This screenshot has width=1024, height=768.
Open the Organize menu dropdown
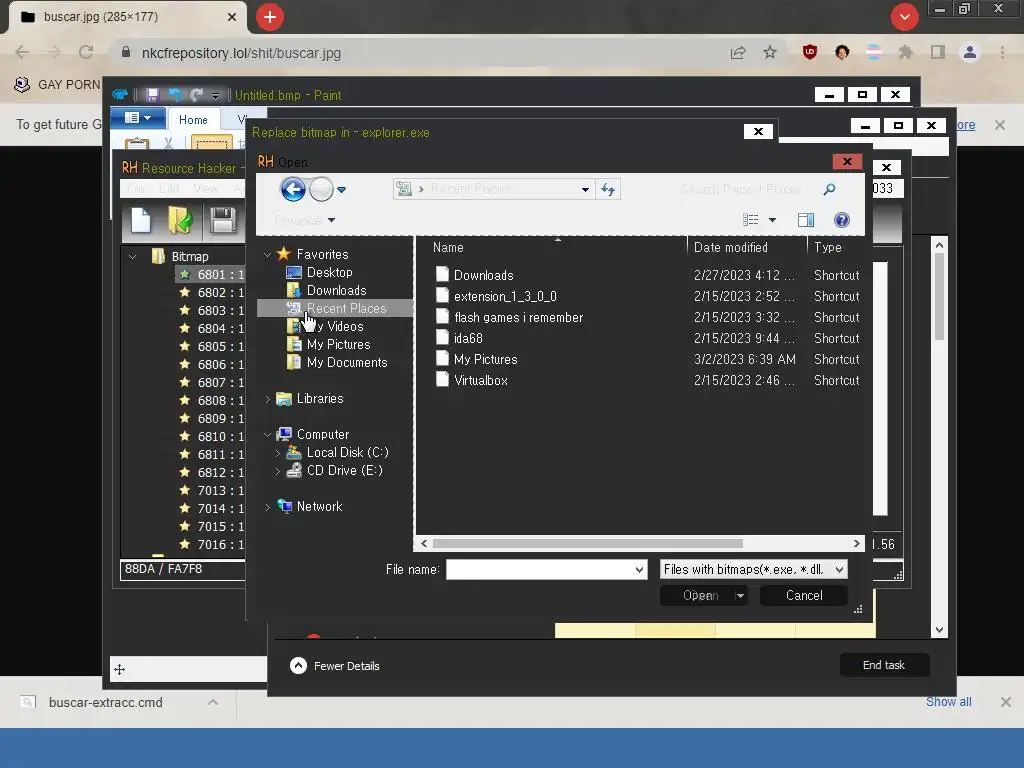coord(304,220)
